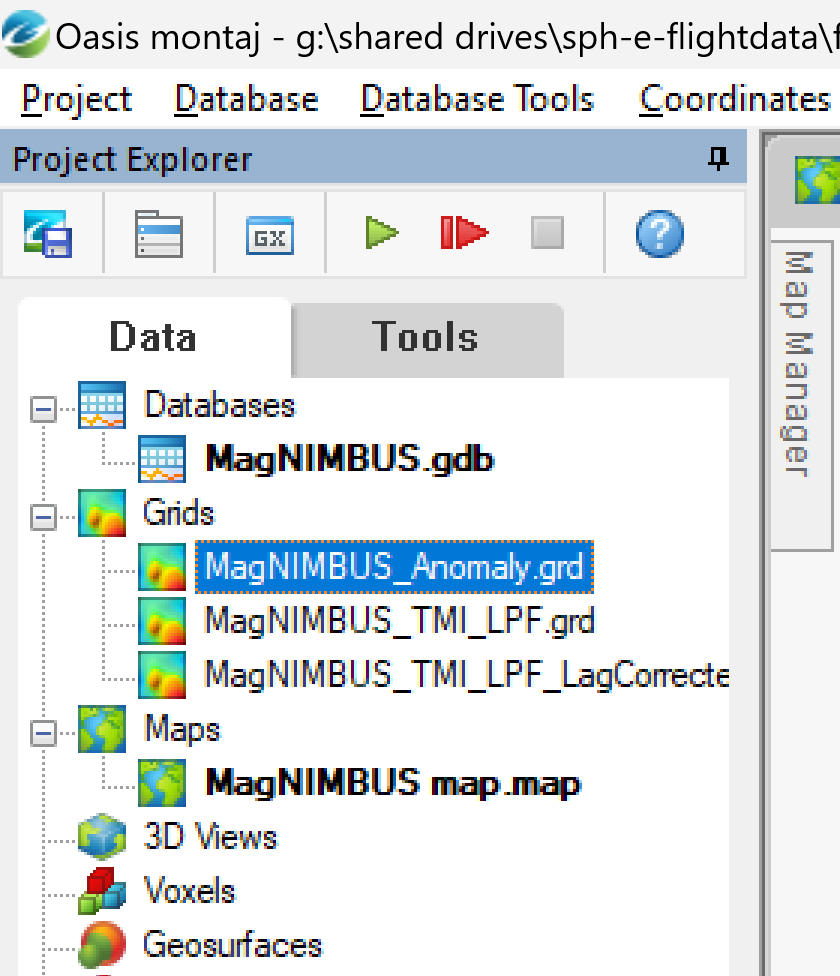Open the Database menu

246,99
